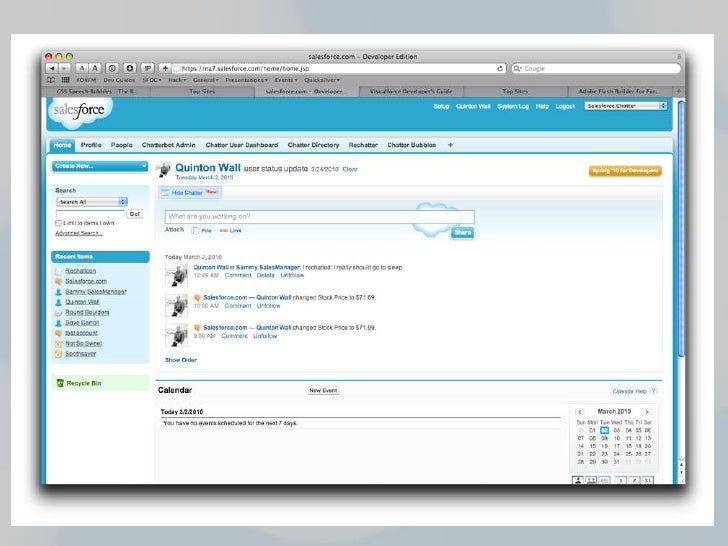This screenshot has width=728, height=546.
Task: Click the File attachment icon
Action: tap(195, 231)
